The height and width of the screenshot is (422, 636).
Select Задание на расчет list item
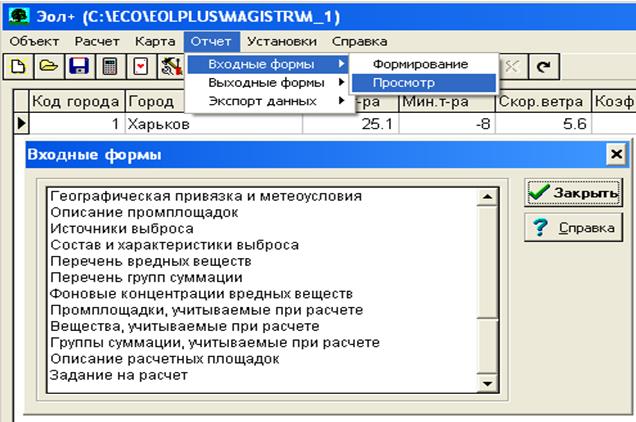117,375
